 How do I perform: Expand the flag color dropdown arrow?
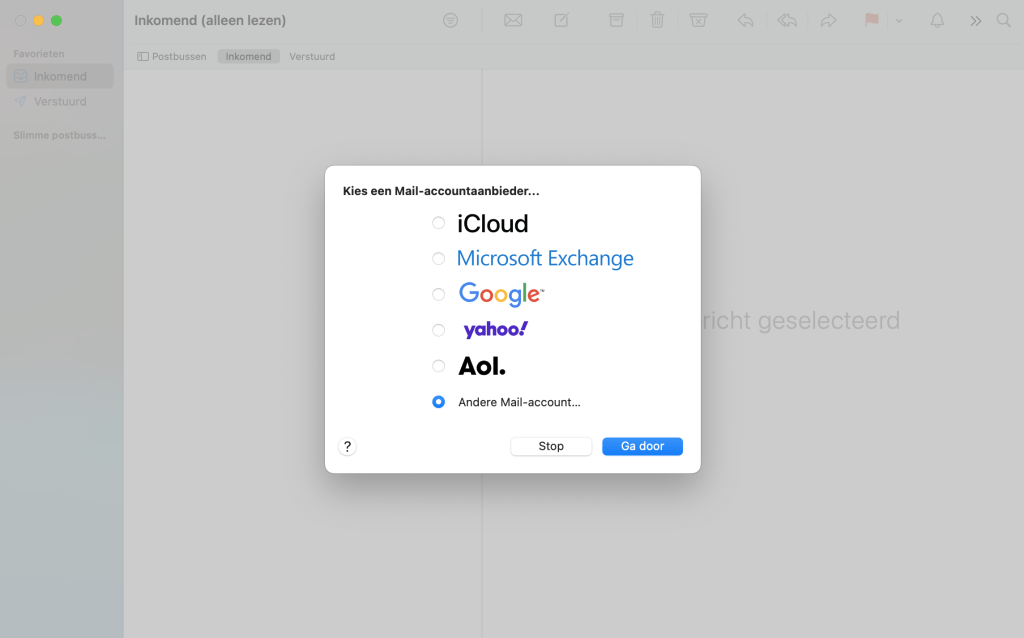coord(899,21)
